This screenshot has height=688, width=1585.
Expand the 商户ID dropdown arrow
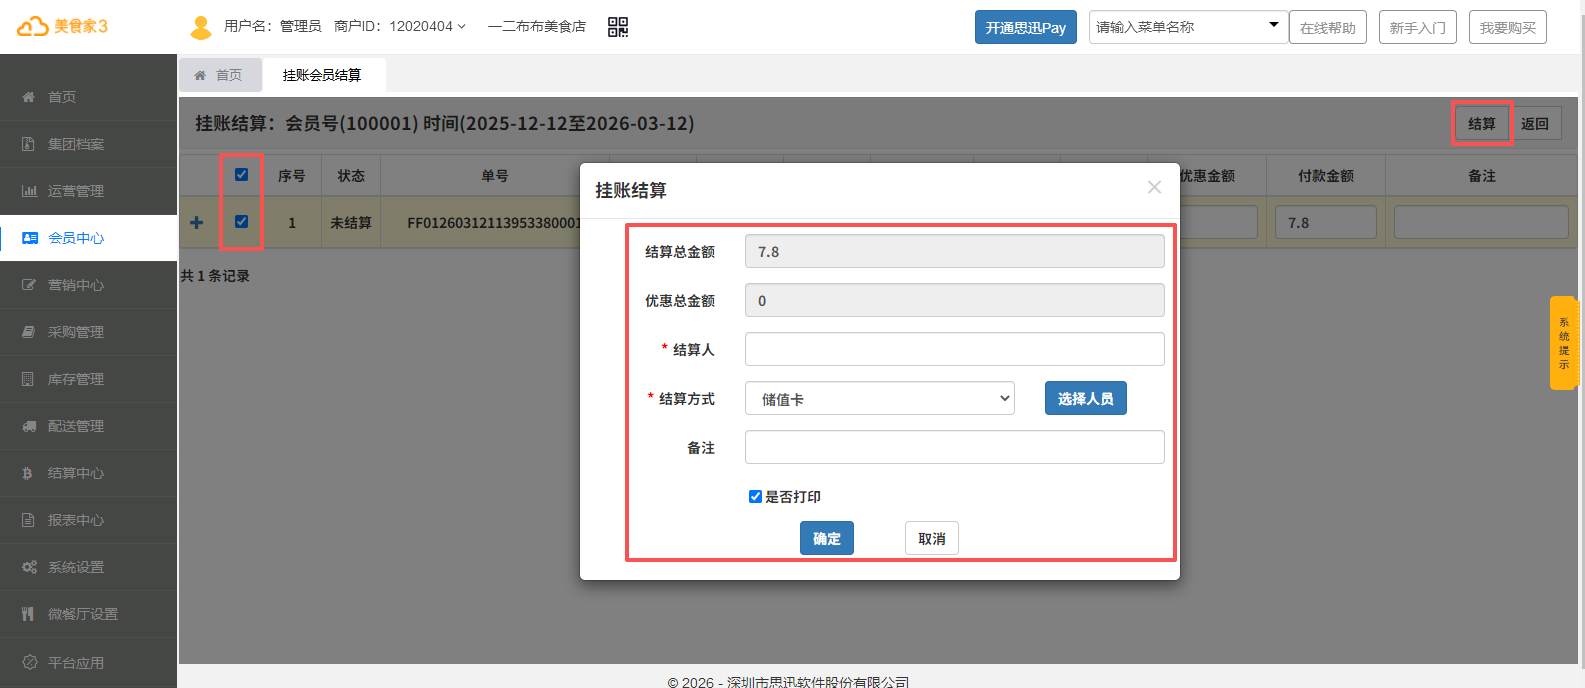pos(461,27)
